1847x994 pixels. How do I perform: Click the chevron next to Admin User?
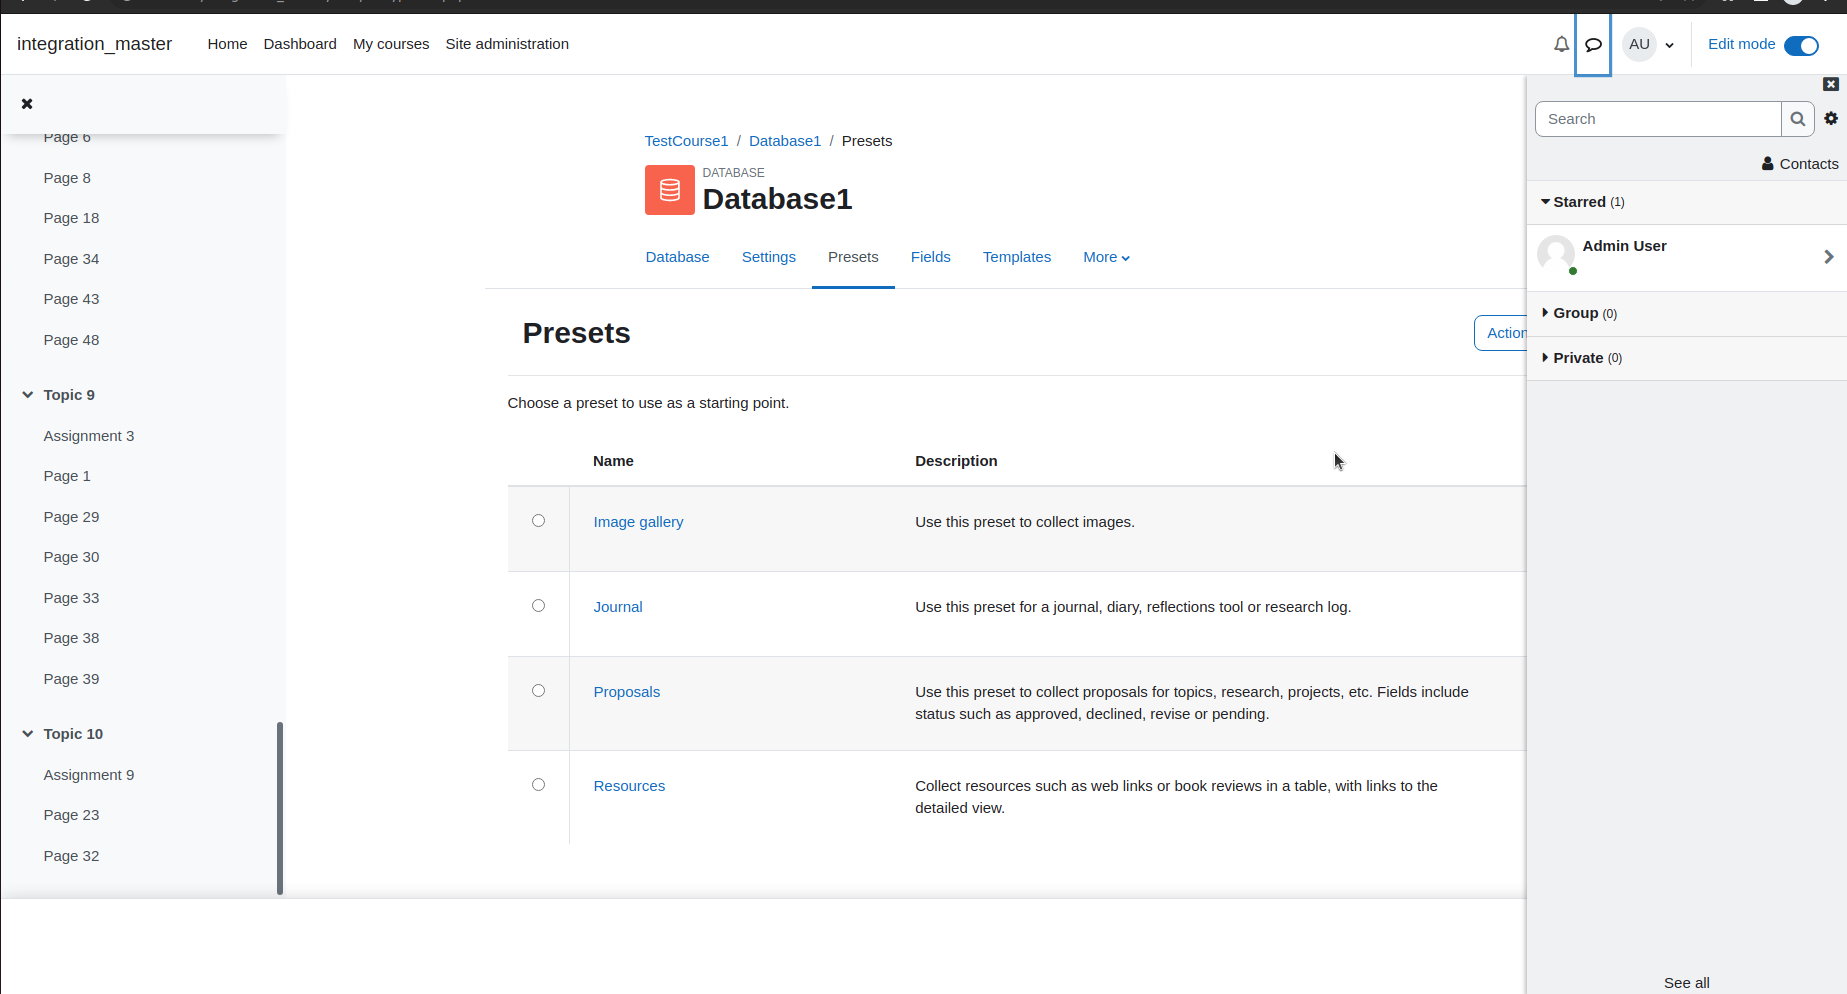[x=1829, y=257]
